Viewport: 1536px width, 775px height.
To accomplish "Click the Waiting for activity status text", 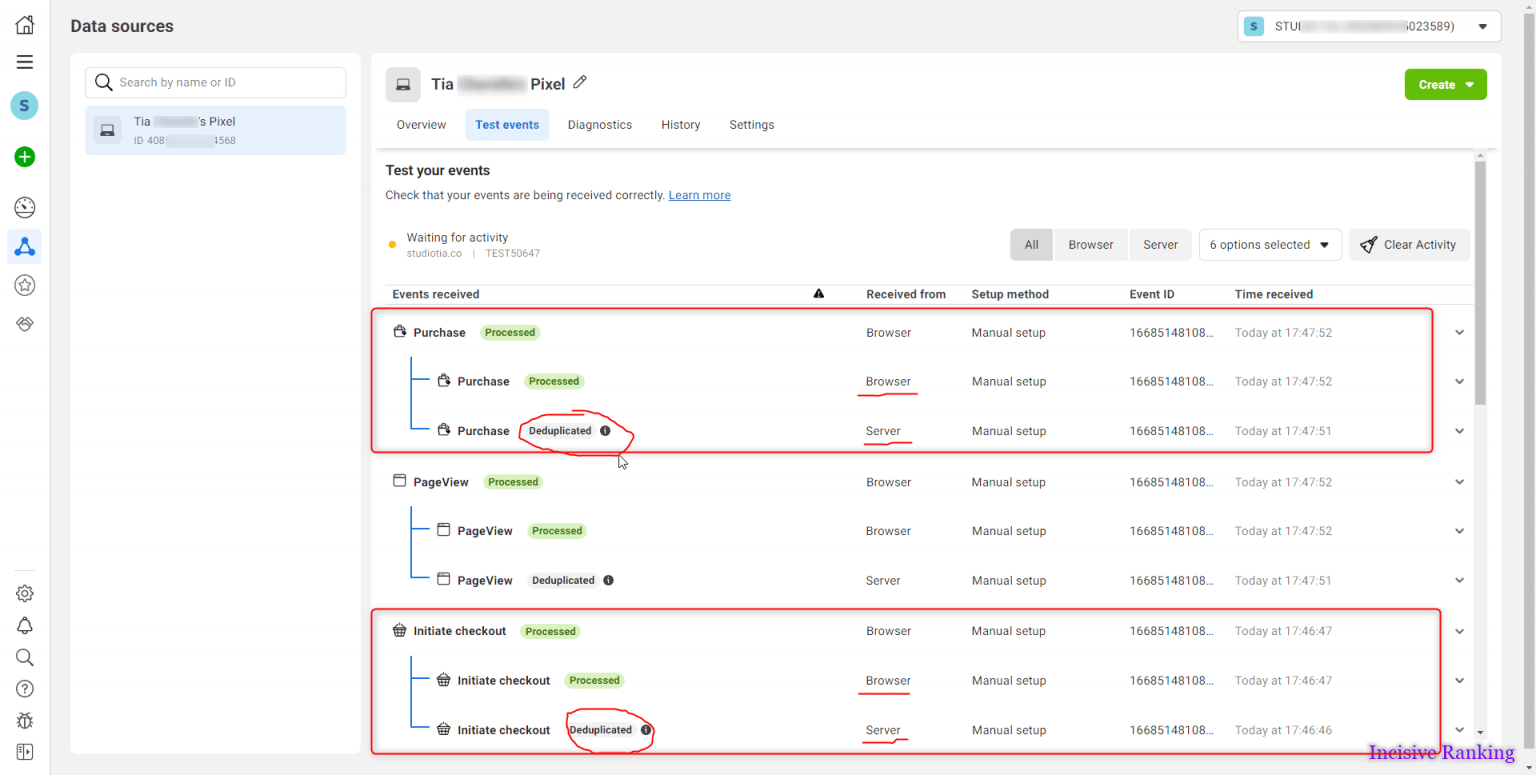I will point(457,238).
